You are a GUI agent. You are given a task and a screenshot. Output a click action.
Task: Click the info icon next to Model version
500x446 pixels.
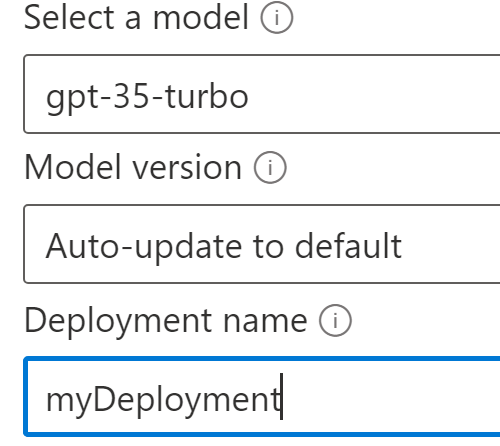point(270,167)
